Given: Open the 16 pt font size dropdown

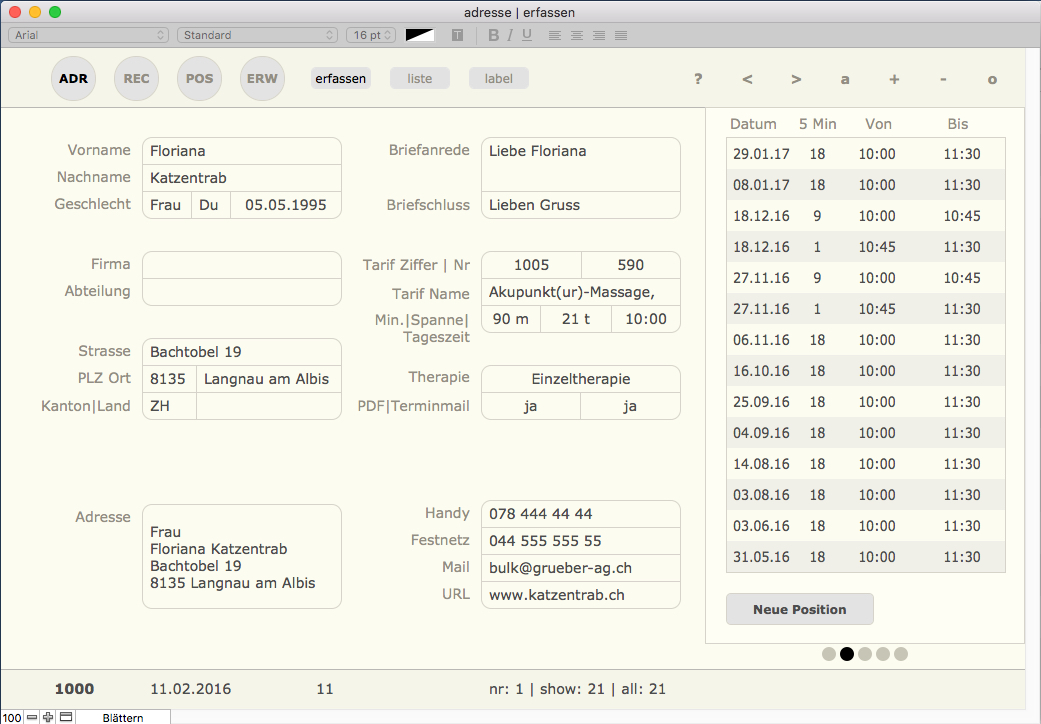Looking at the screenshot, I should click(371, 35).
